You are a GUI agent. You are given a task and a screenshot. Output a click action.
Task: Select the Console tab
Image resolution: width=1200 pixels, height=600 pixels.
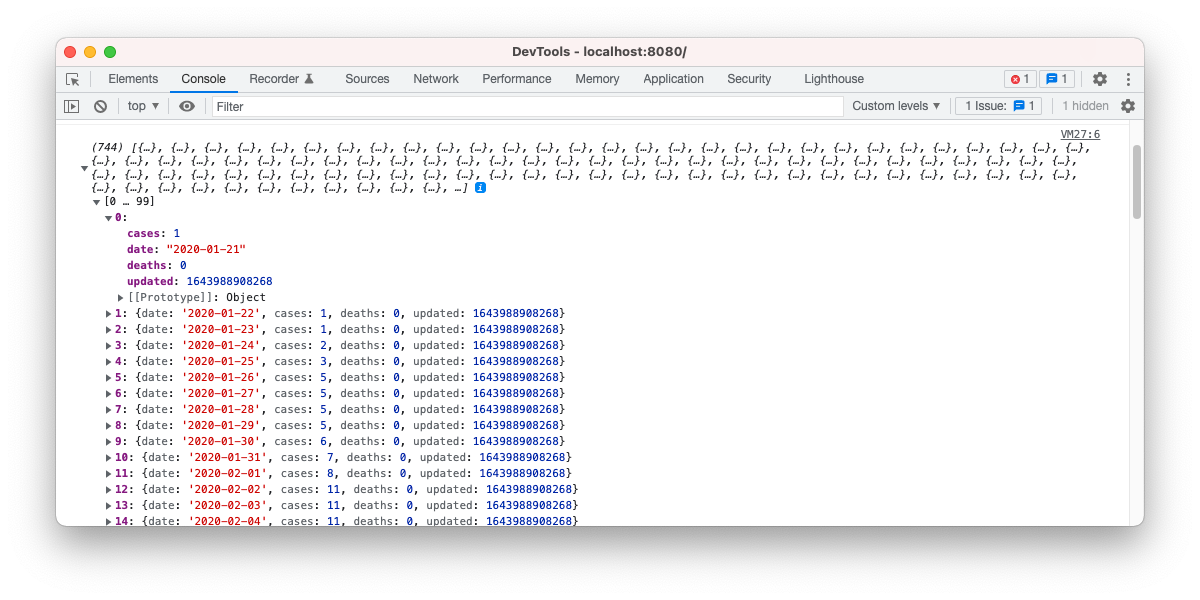(203, 79)
